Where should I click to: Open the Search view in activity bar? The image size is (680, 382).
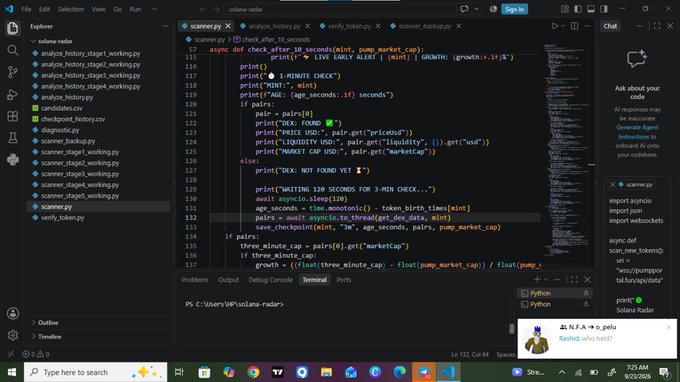pyautogui.click(x=13, y=50)
